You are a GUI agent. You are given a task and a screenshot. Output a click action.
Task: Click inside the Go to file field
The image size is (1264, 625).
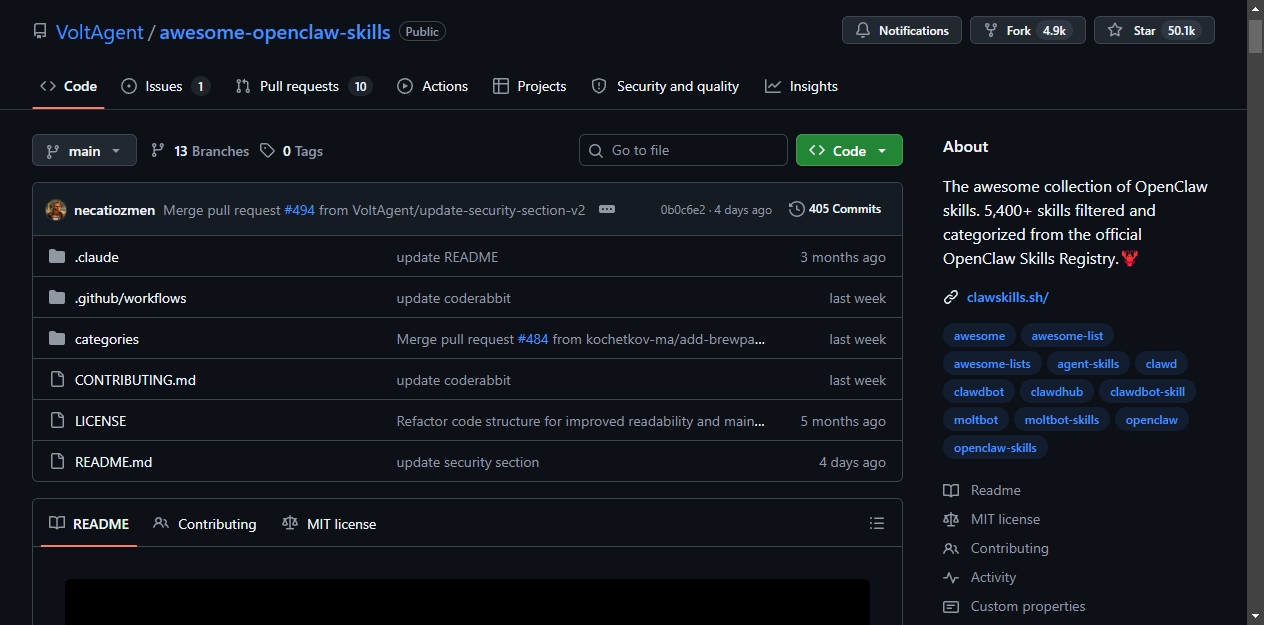click(683, 150)
